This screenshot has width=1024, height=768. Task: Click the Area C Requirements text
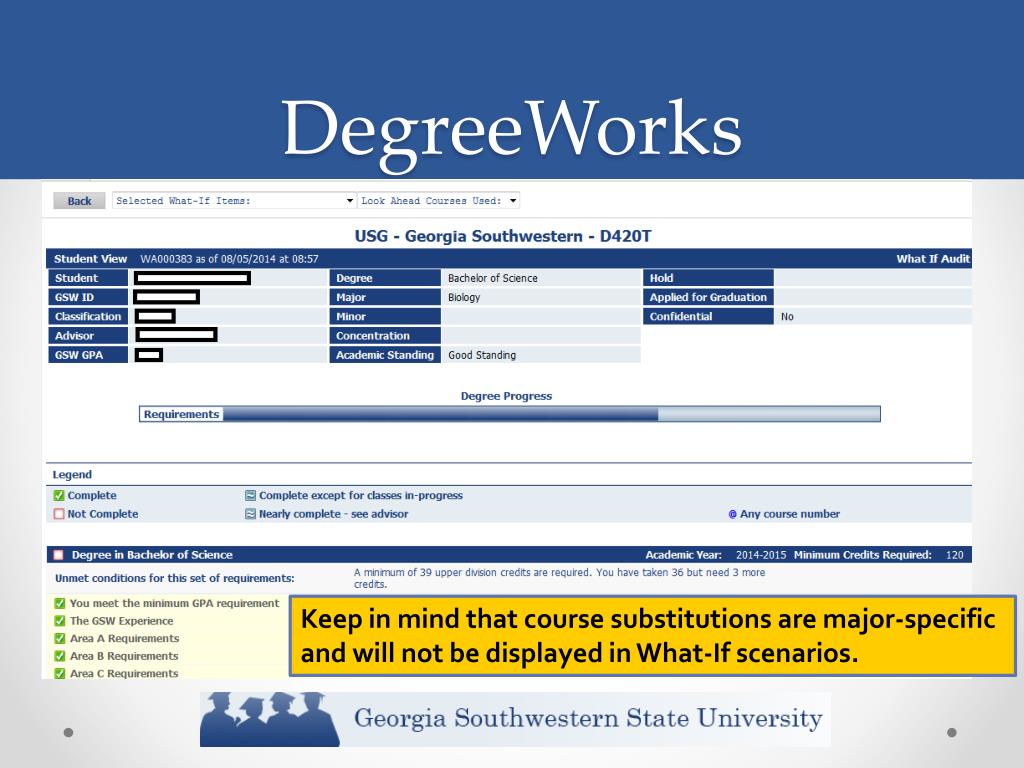124,673
